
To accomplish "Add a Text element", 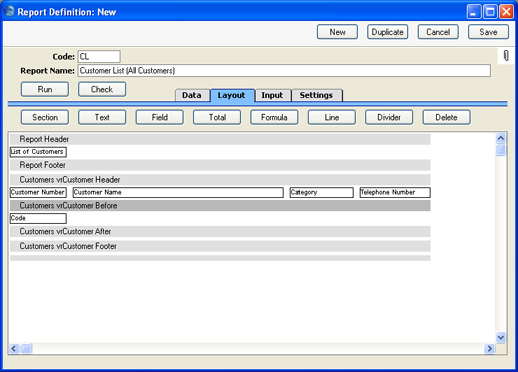I will (x=102, y=117).
